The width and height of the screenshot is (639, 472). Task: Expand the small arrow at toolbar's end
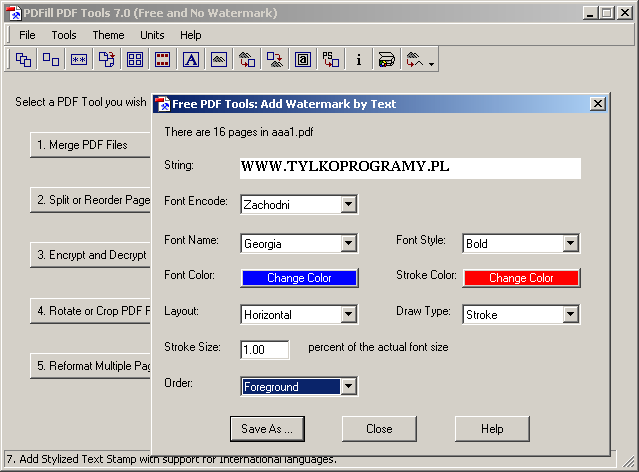point(432,64)
